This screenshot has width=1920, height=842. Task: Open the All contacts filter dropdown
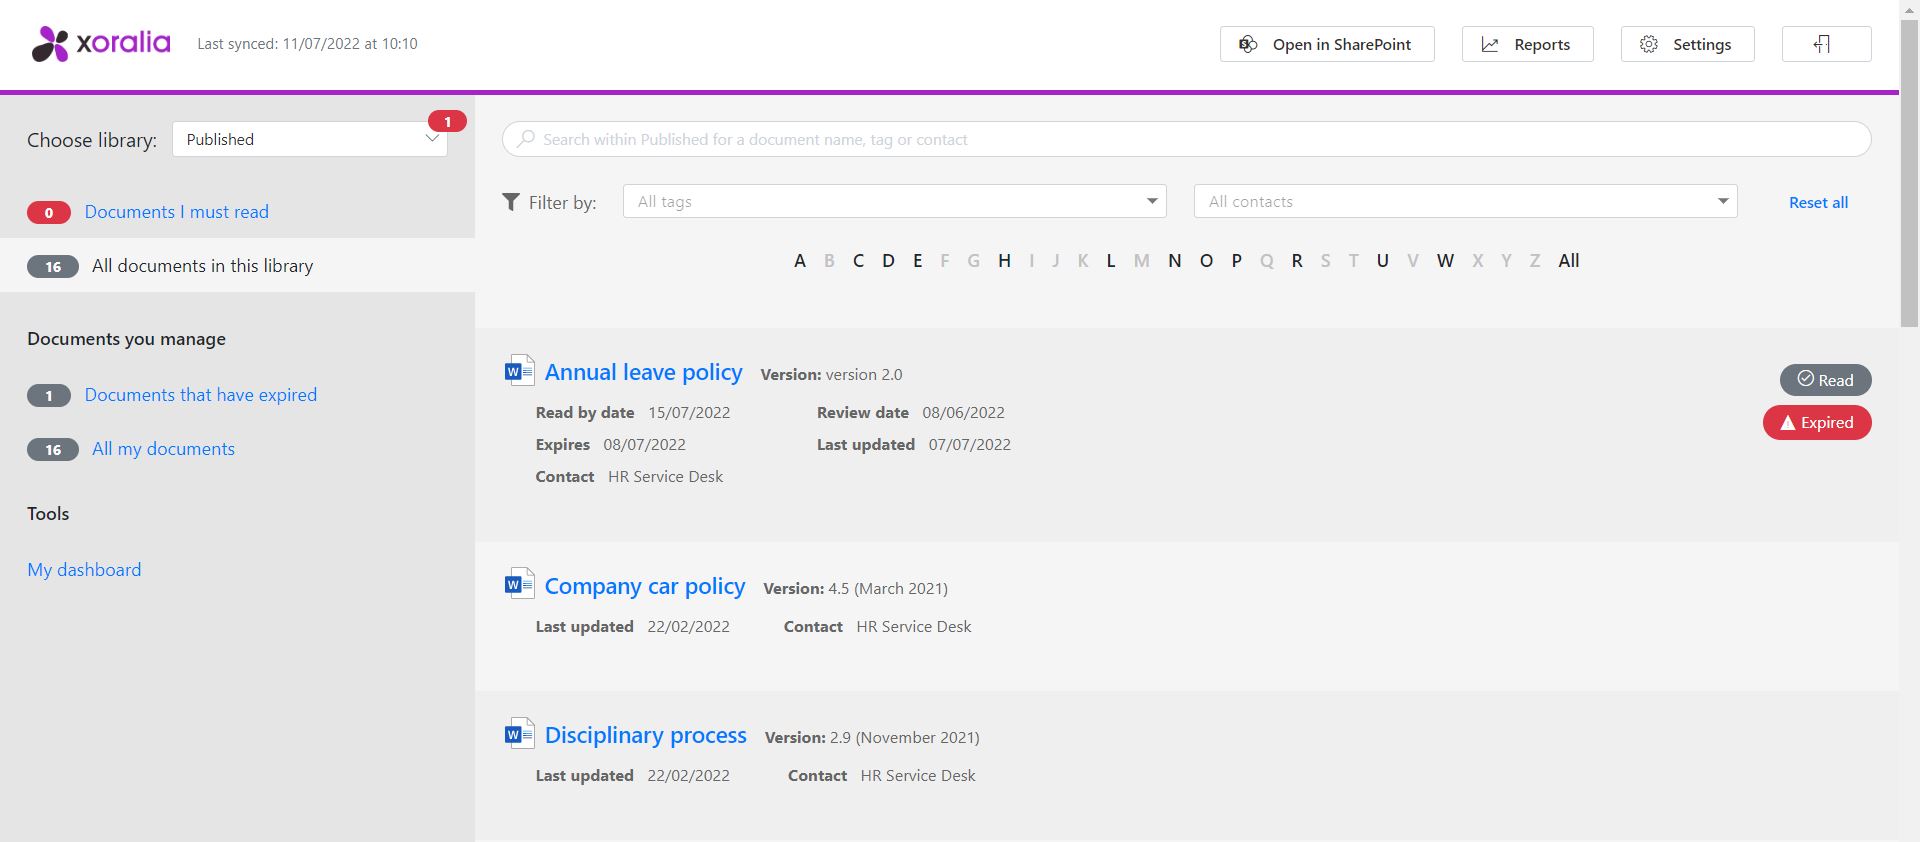1464,202
